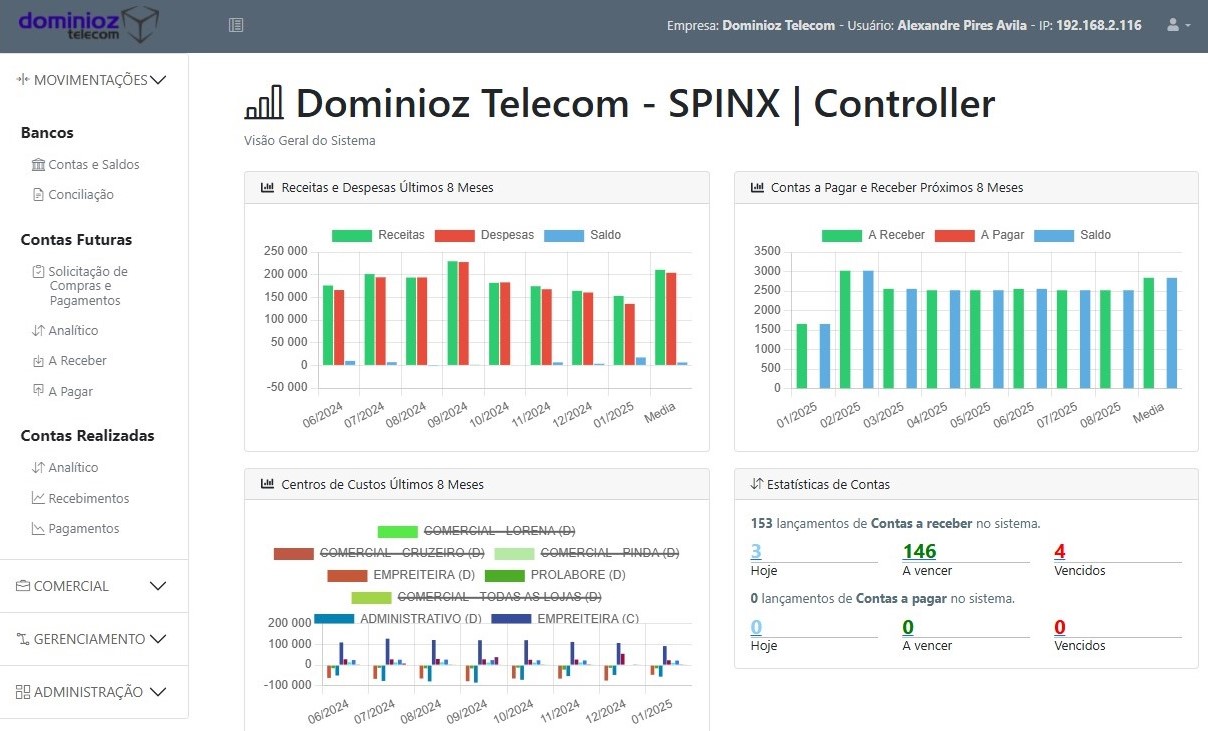Click the Media Saldo blue bar in Contas chart
Screen dimensions: 1208x731
(1171, 333)
